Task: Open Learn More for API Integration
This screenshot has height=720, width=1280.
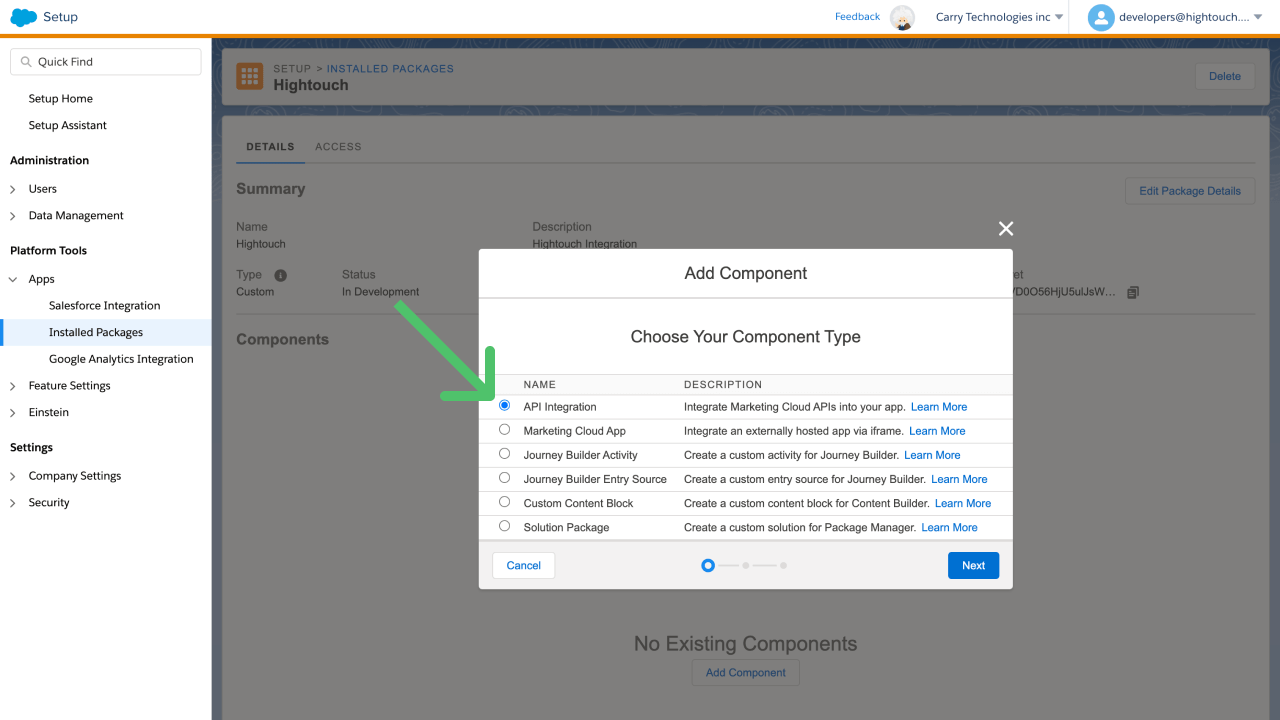Action: point(939,407)
